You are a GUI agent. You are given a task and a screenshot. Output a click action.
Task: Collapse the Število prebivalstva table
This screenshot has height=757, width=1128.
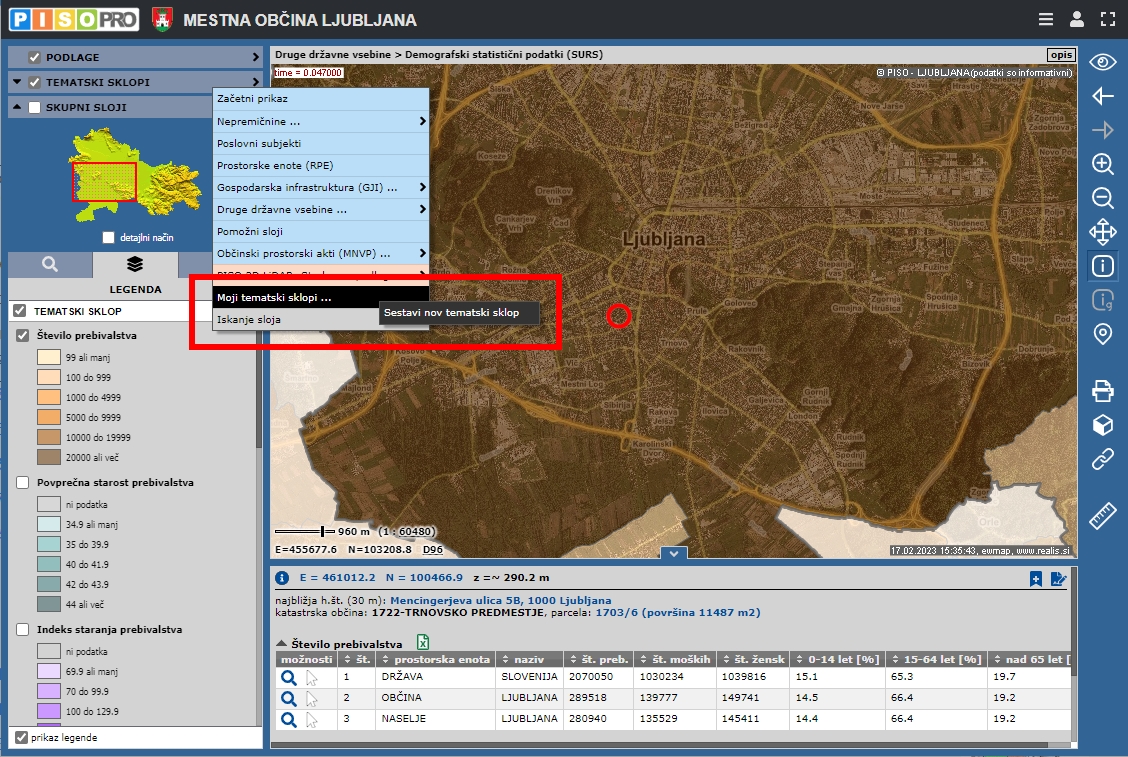pyautogui.click(x=282, y=645)
